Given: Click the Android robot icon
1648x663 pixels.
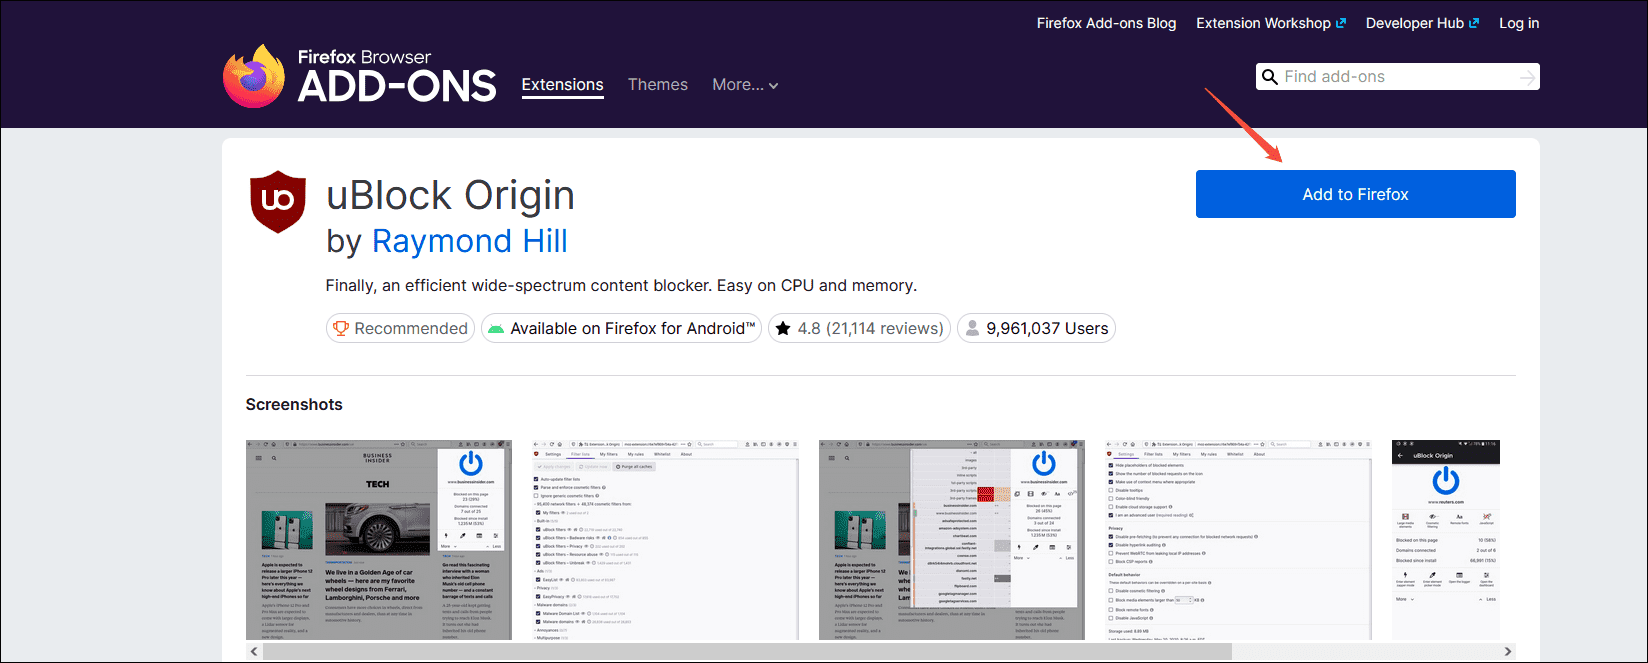Looking at the screenshot, I should pyautogui.click(x=496, y=328).
